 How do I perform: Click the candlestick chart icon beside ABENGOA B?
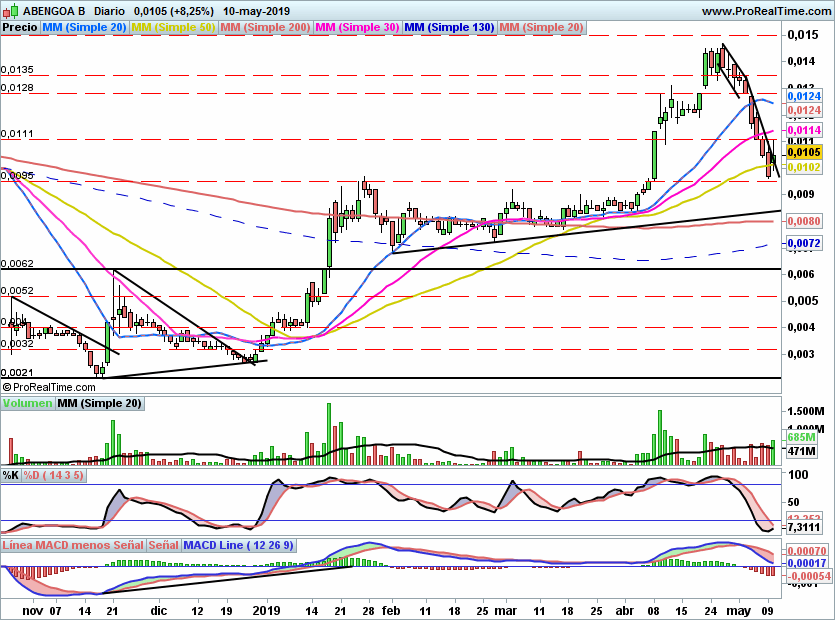tap(11, 11)
